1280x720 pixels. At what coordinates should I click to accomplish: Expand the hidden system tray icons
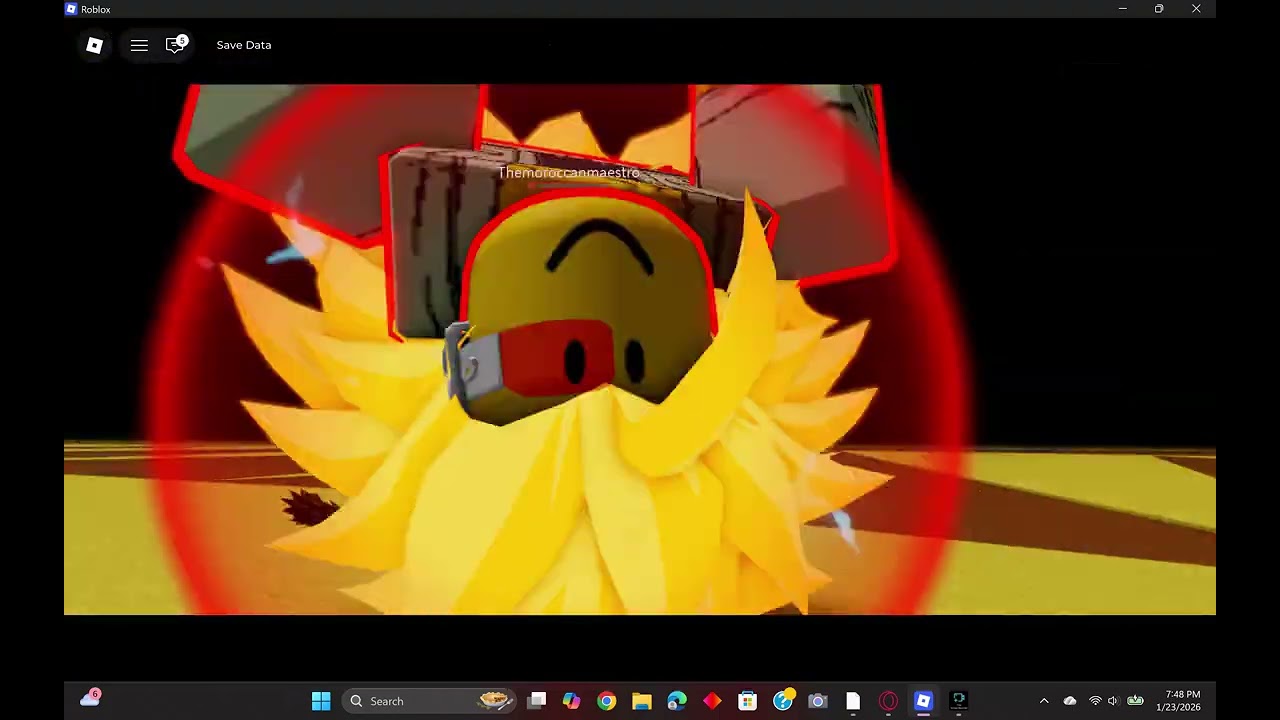point(1044,701)
